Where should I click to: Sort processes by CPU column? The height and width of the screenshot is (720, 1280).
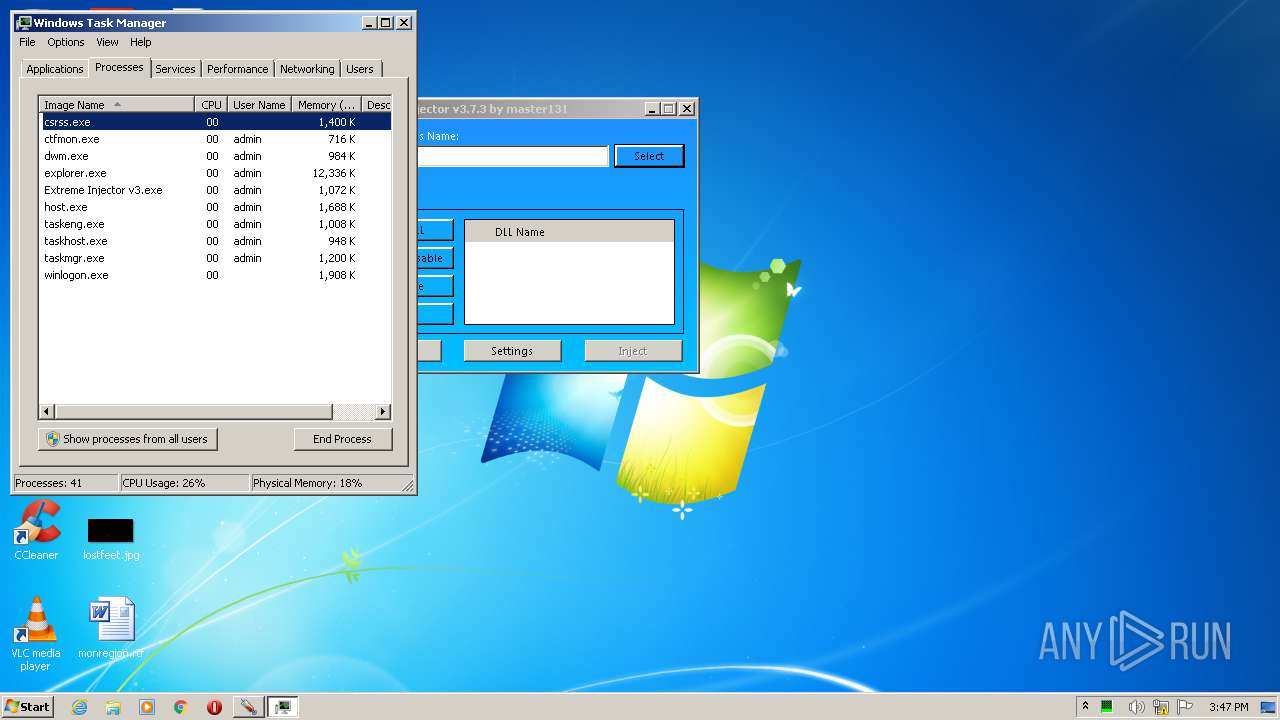[211, 105]
